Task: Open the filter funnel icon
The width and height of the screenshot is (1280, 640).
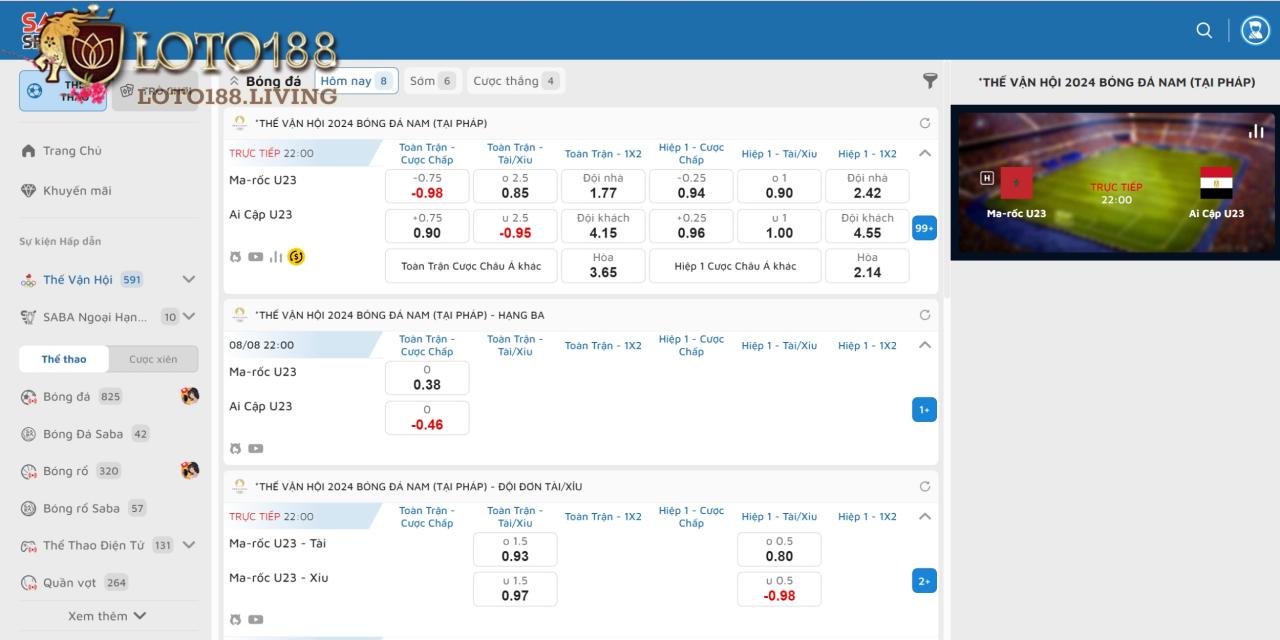Action: click(929, 81)
